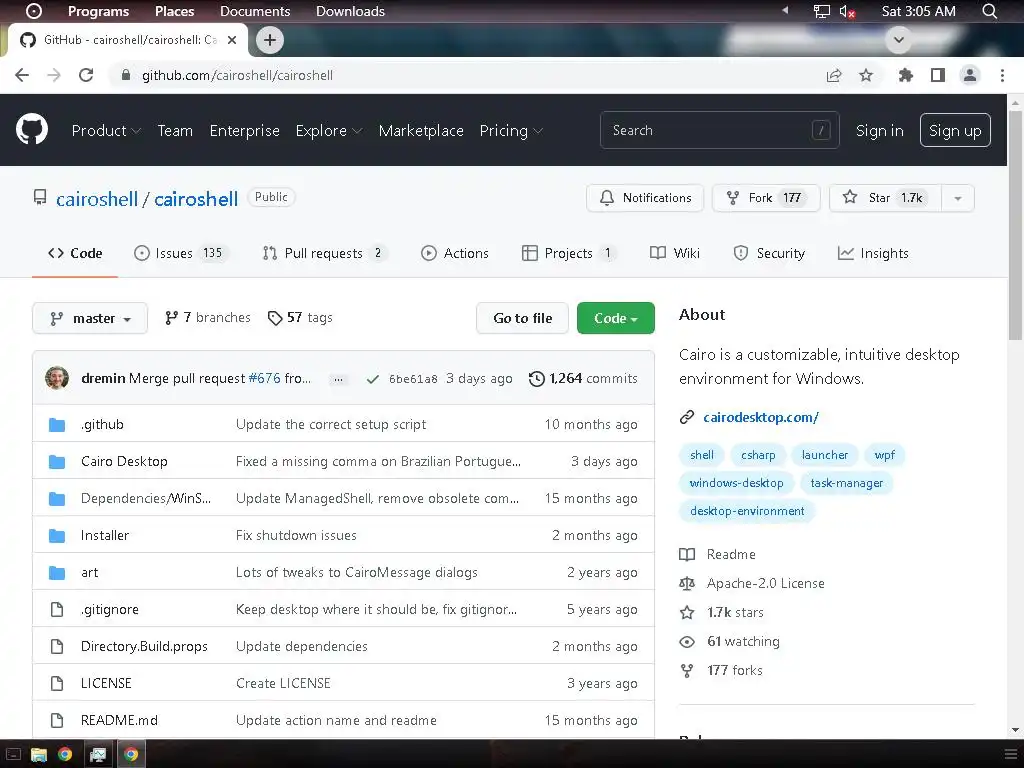Image resolution: width=1024 pixels, height=768 pixels.
Task: Open the Programs menu in top panel
Action: 98,11
